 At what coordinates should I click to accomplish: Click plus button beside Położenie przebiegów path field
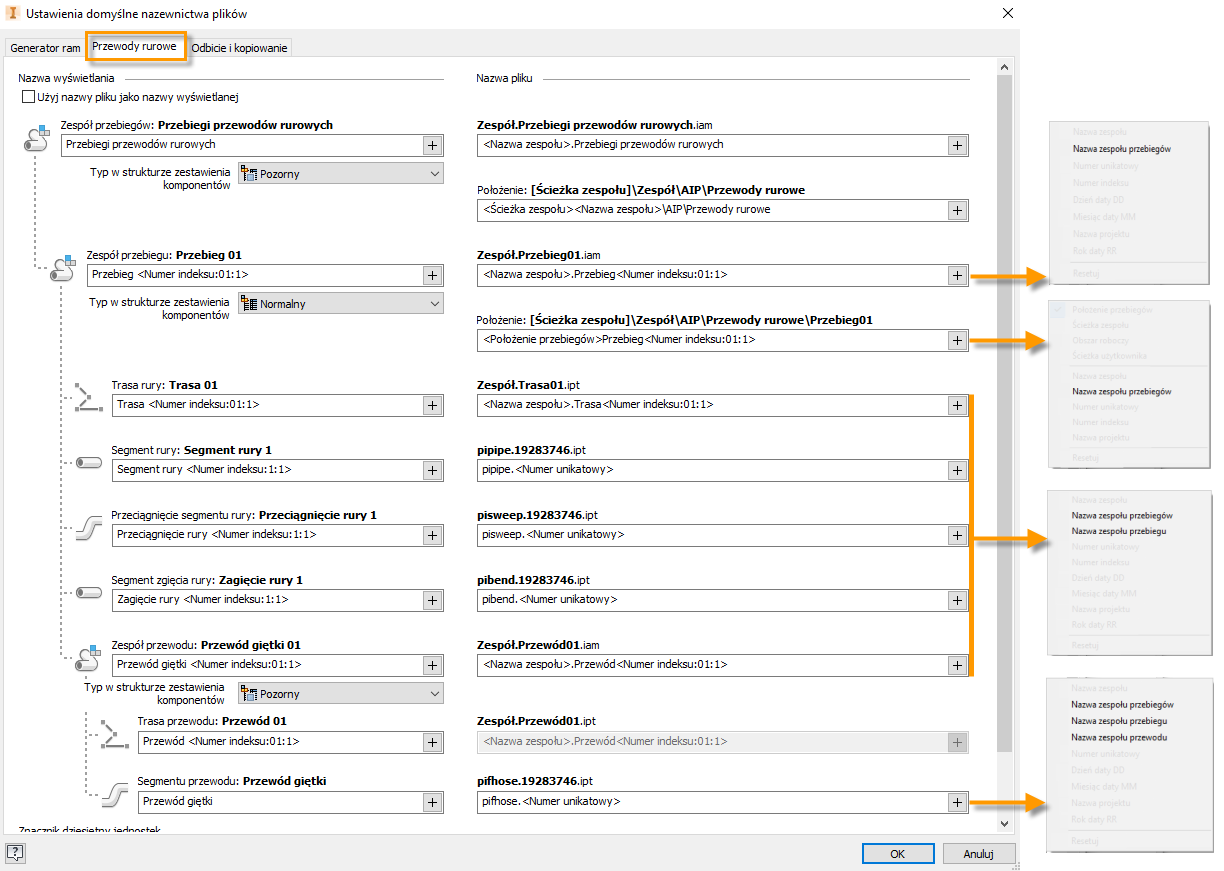(957, 340)
